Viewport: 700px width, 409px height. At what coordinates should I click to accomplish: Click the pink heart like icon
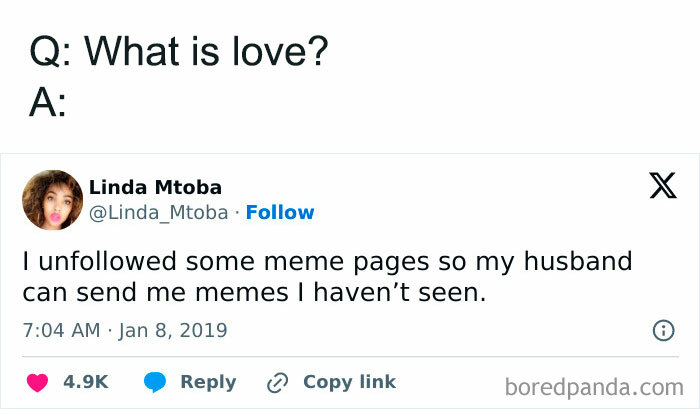point(35,382)
